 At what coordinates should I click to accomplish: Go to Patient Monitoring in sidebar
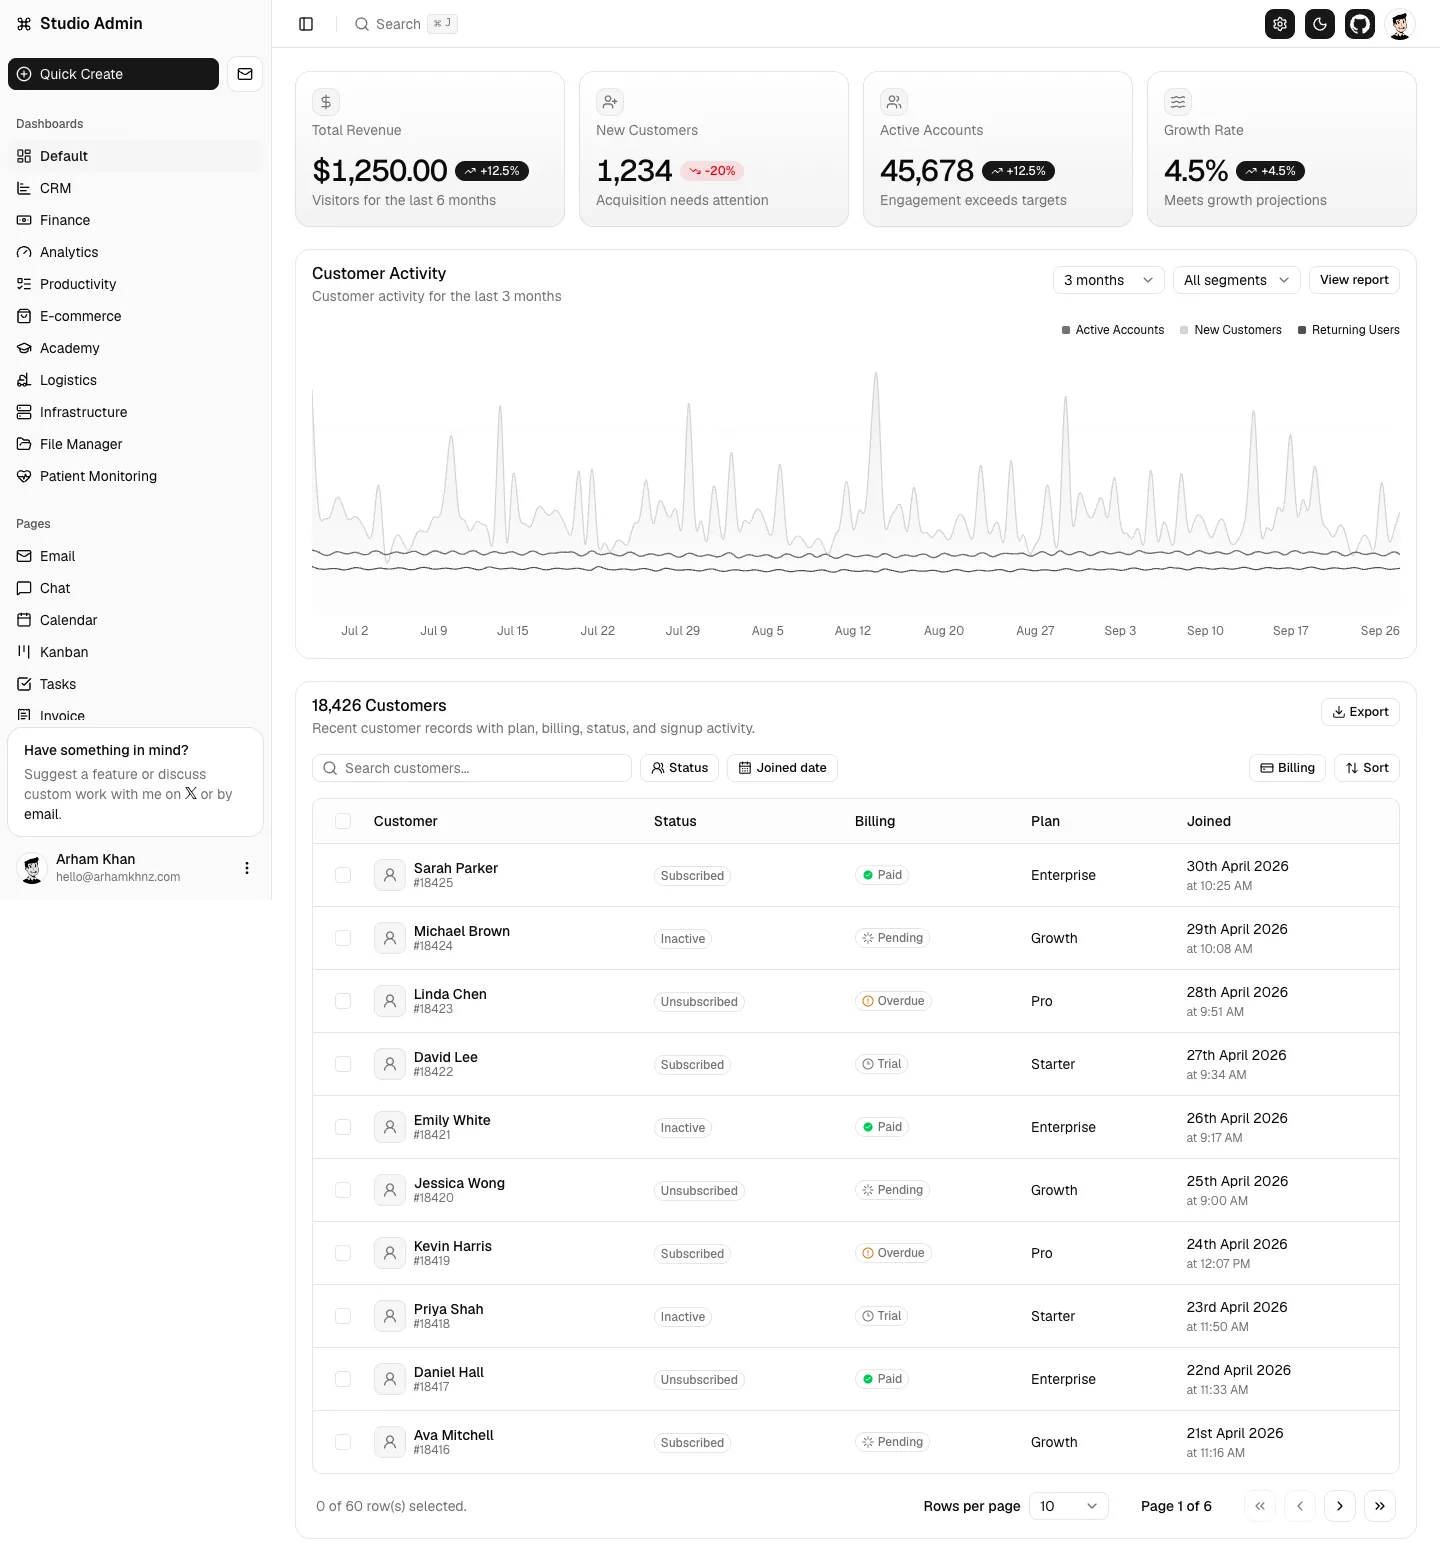click(135, 476)
